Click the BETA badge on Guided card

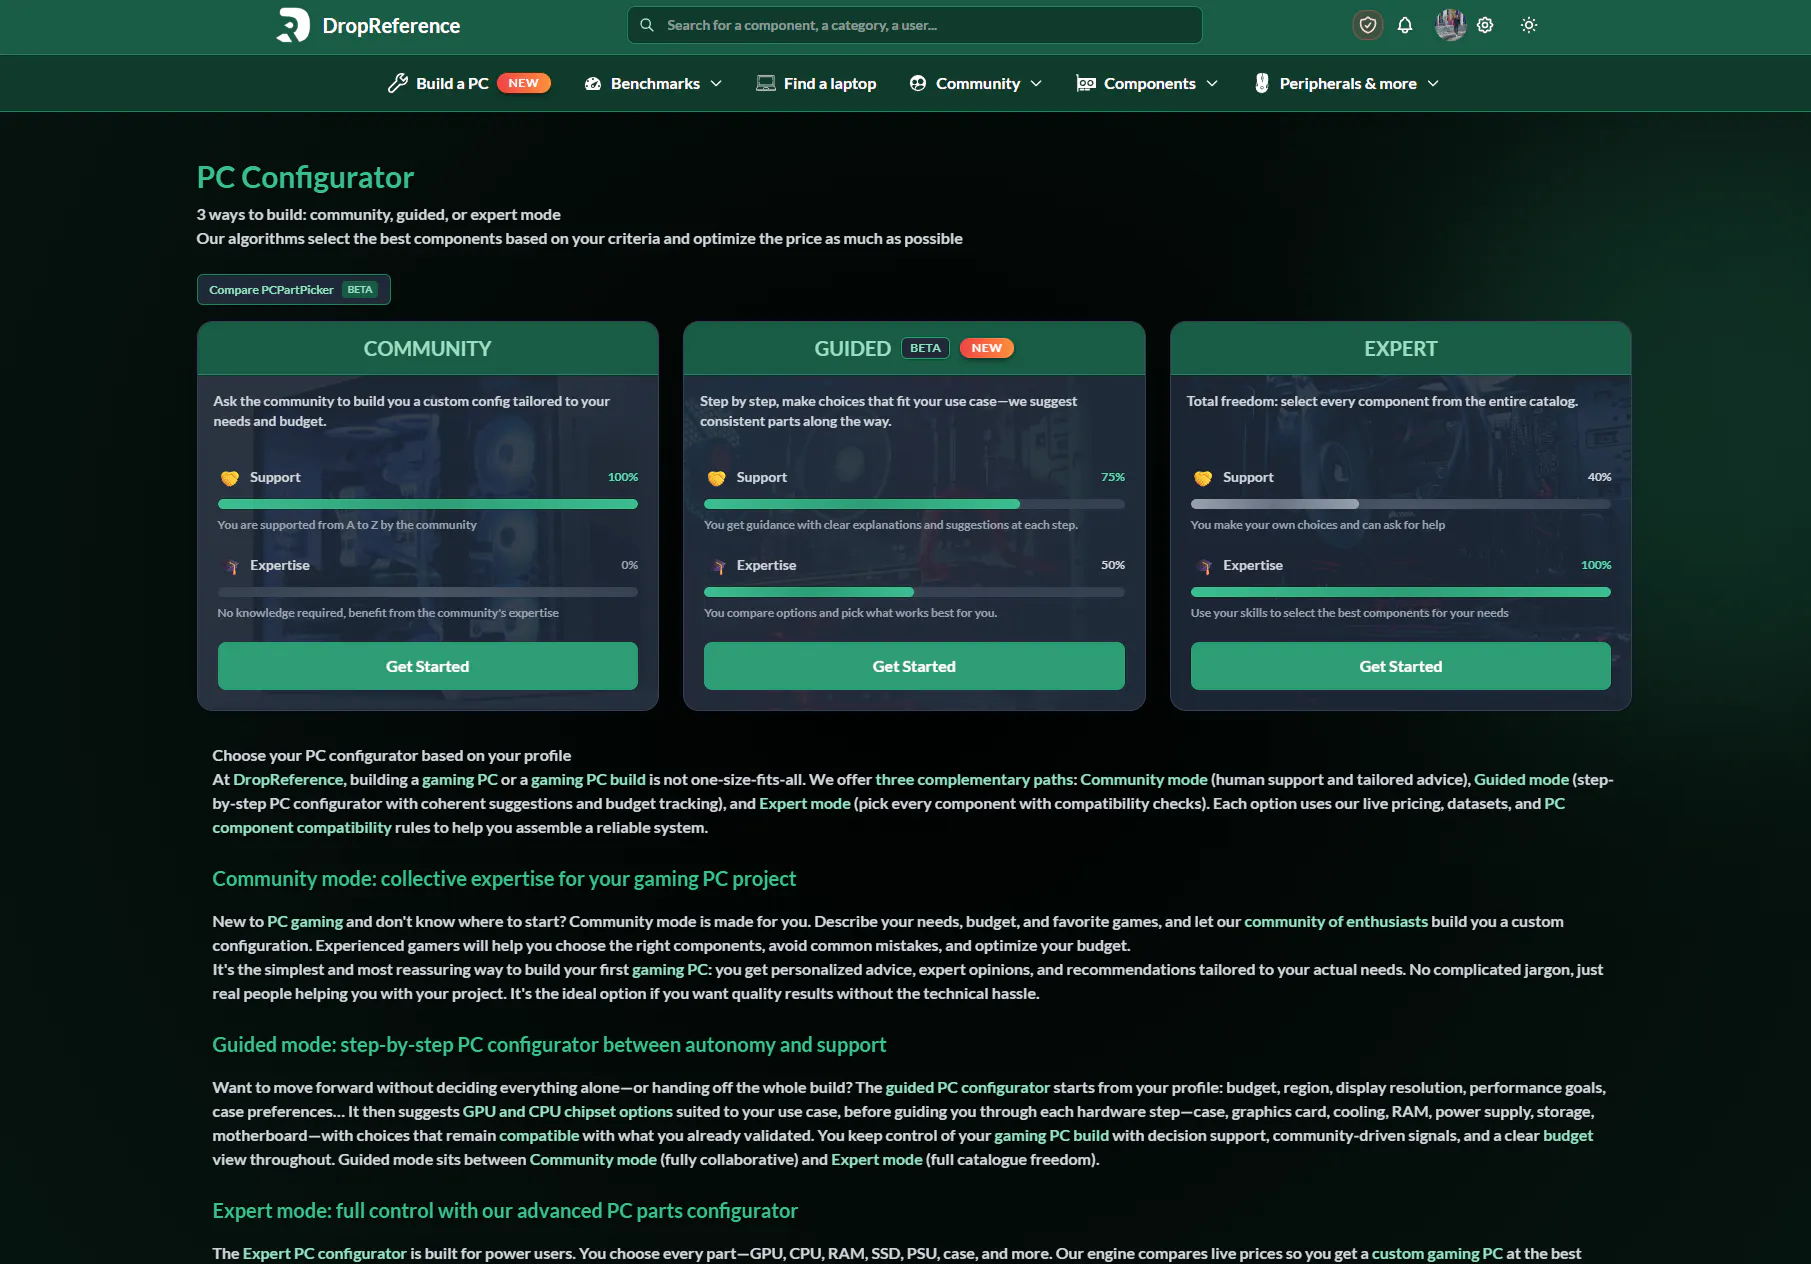[925, 348]
